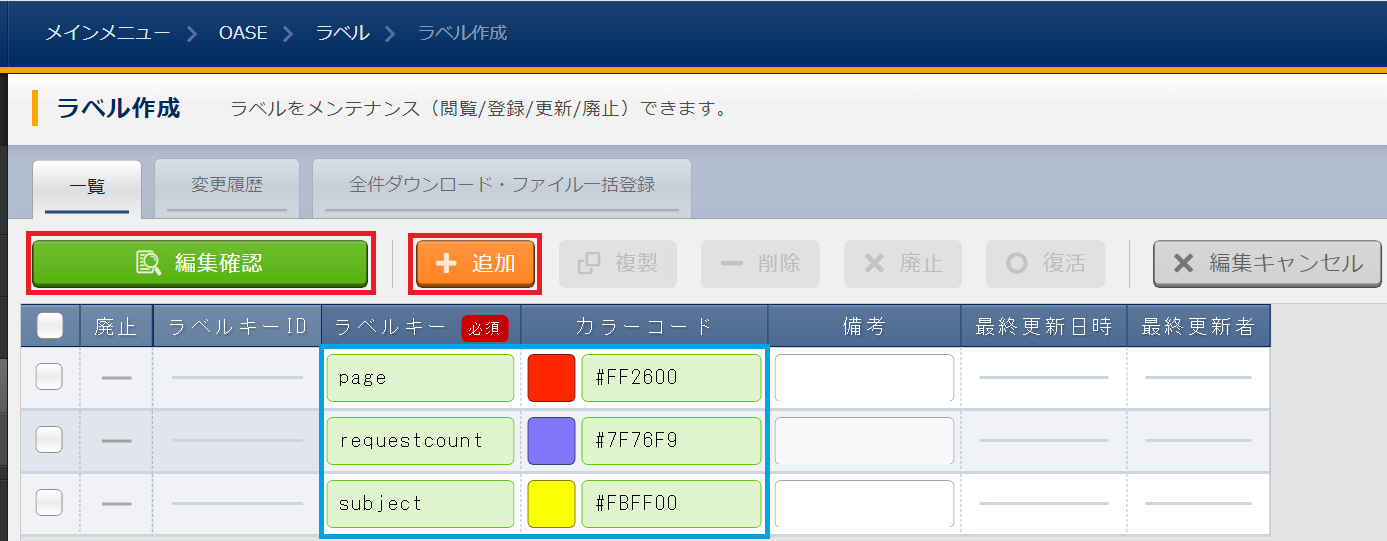Screen dimensions: 1387x541
Task: Select the requestcount row checkbox
Action: tap(49, 440)
